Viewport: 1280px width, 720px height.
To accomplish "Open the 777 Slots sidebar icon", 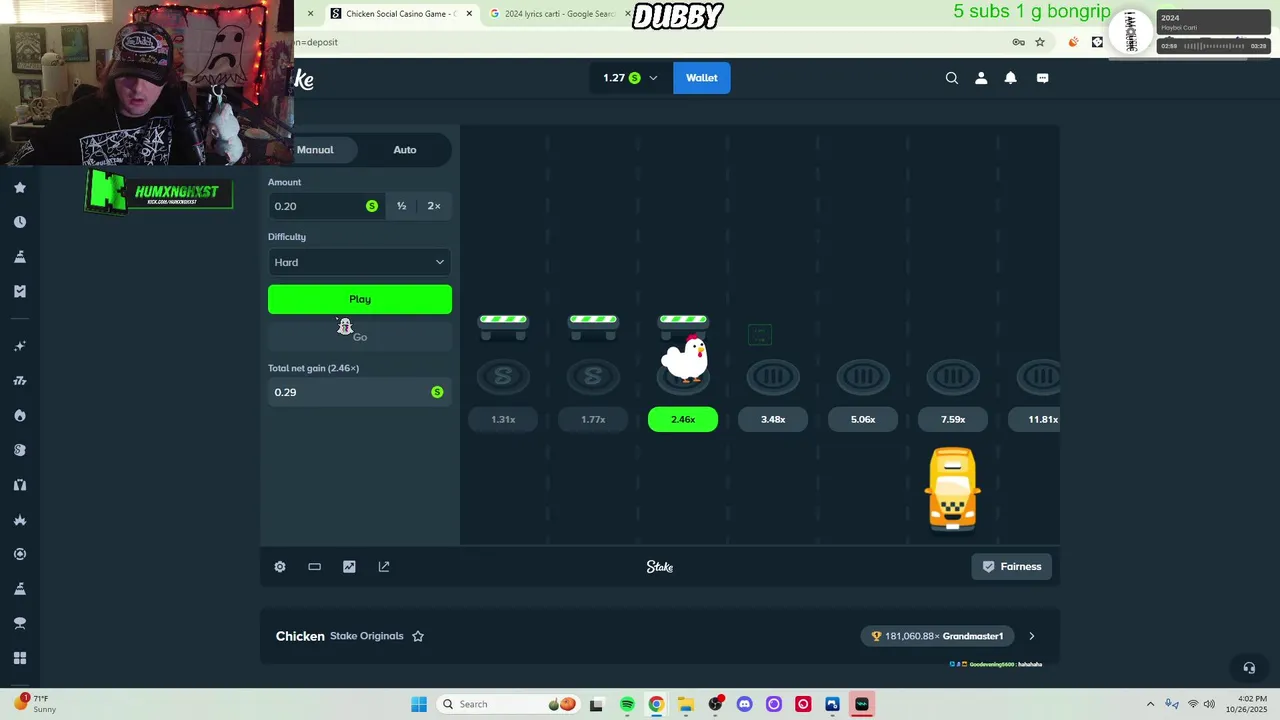I will (19, 381).
